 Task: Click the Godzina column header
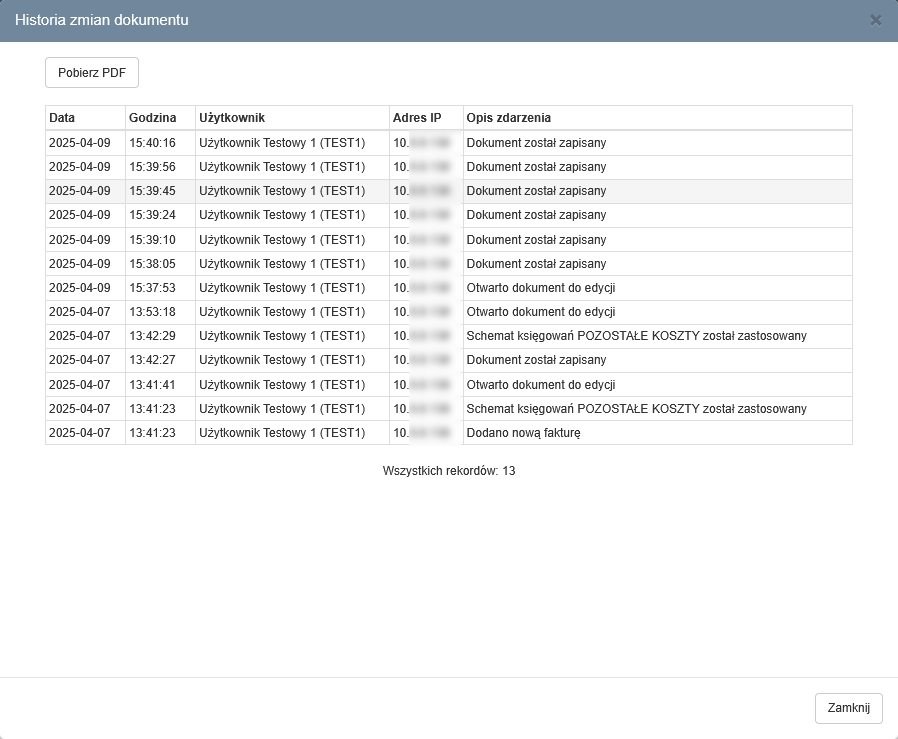(x=152, y=118)
